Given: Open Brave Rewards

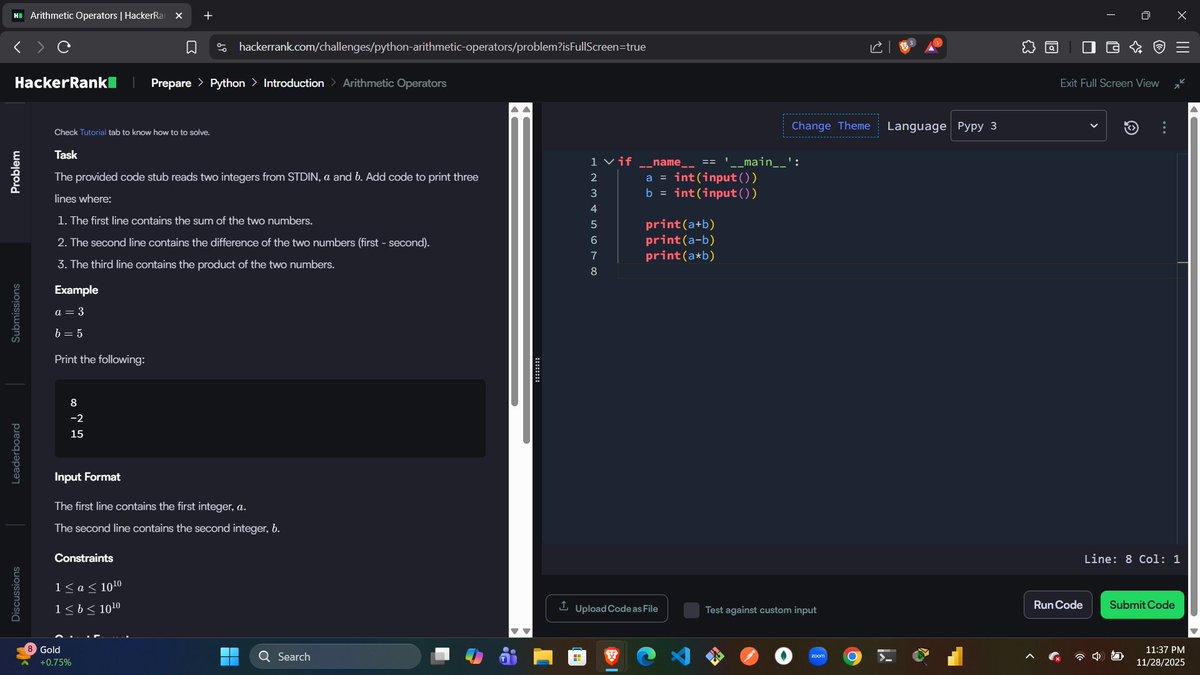Looking at the screenshot, I should (x=931, y=46).
